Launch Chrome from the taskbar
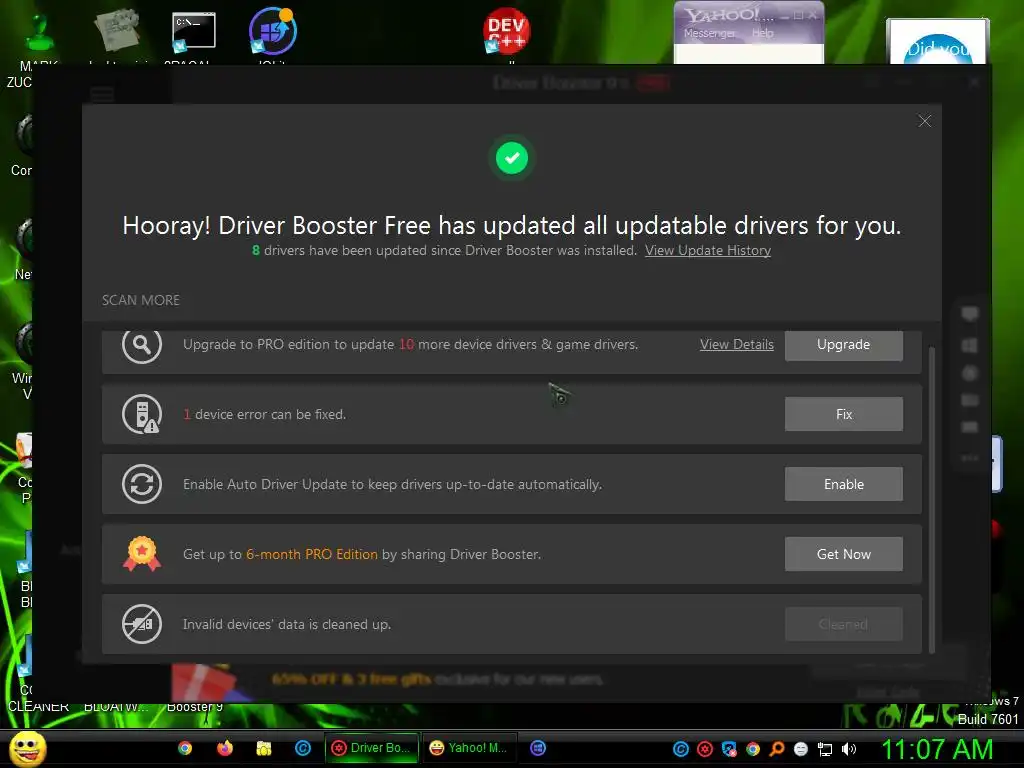 (185, 748)
